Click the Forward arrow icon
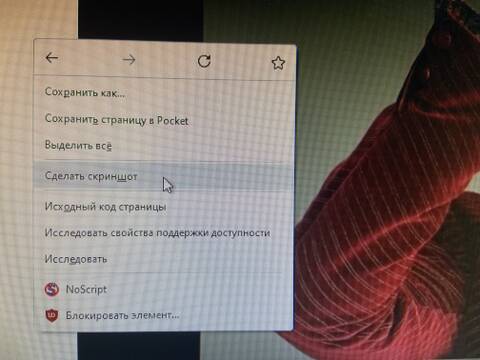Image resolution: width=480 pixels, height=360 pixels. tap(129, 60)
